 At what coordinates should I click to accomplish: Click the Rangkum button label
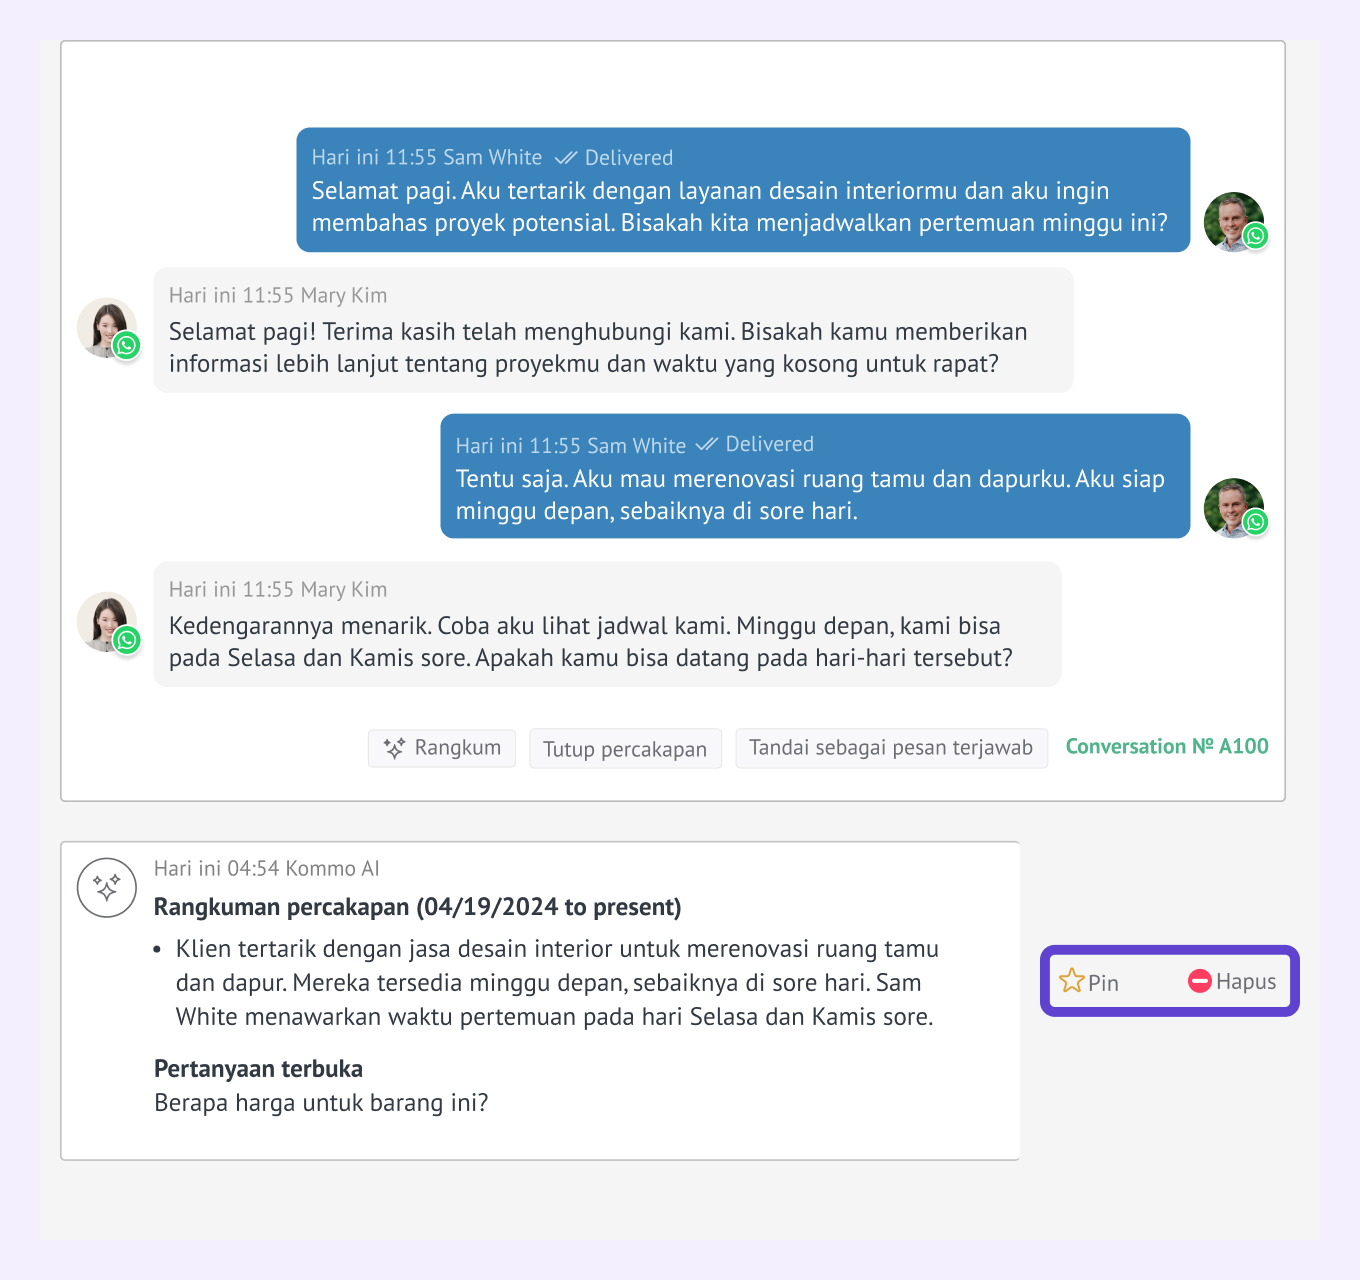[x=458, y=747]
